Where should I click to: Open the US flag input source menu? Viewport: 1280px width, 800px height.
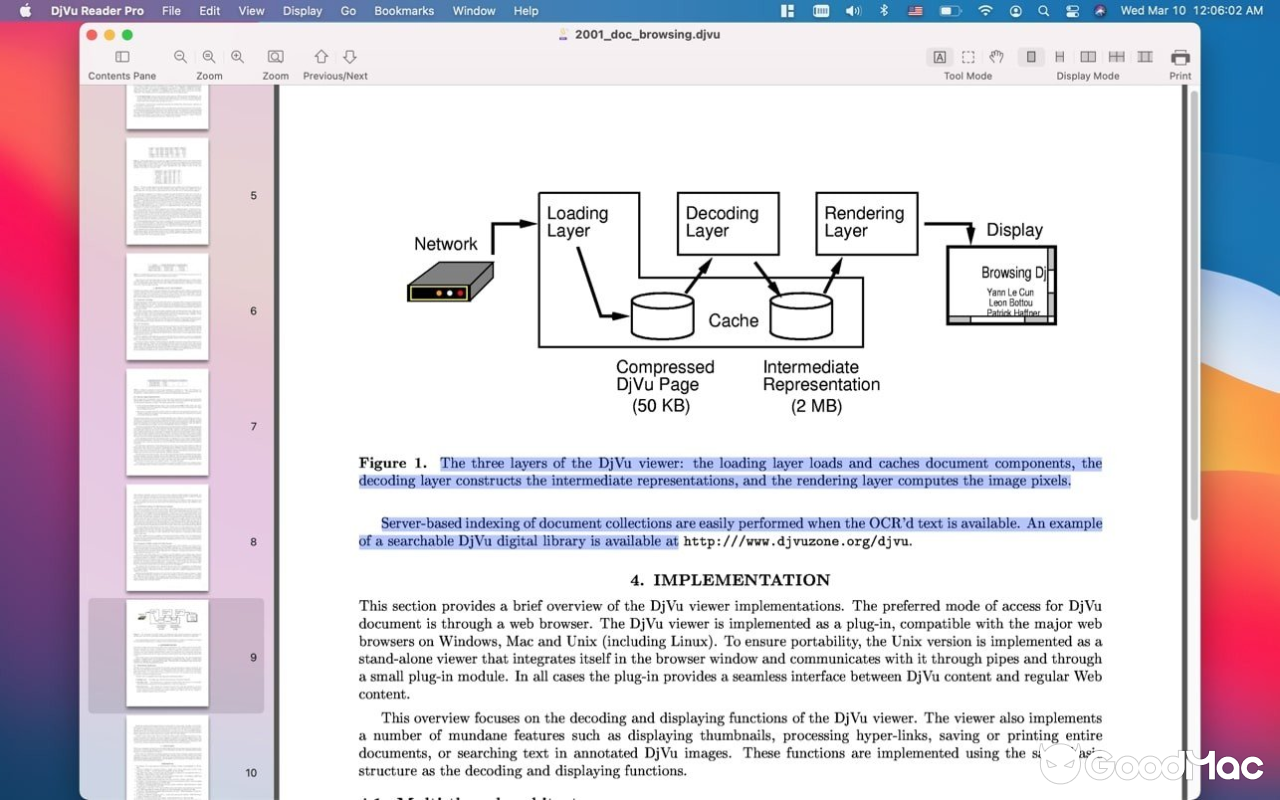(x=915, y=11)
